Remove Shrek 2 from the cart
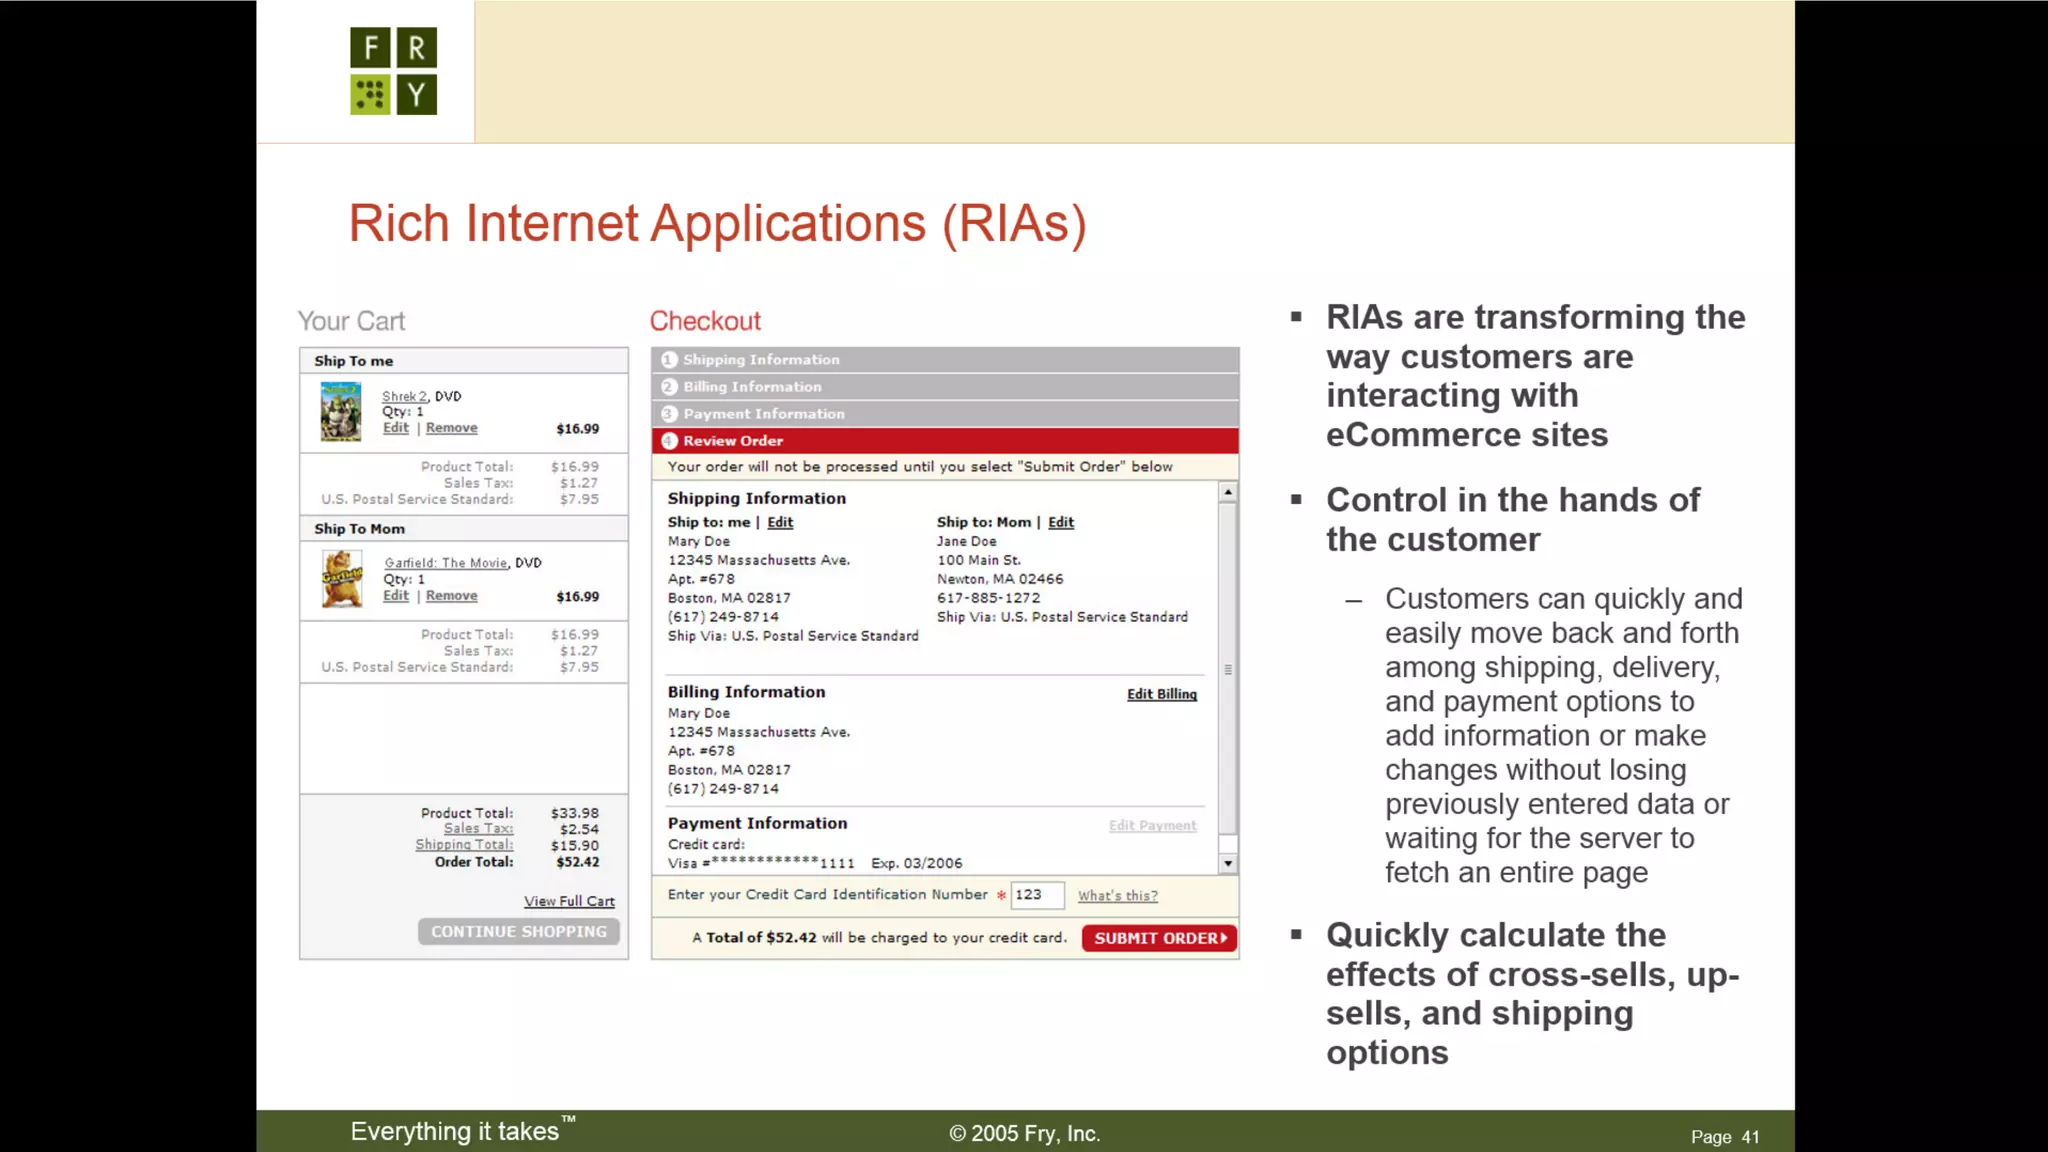The width and height of the screenshot is (2048, 1152). 451,428
